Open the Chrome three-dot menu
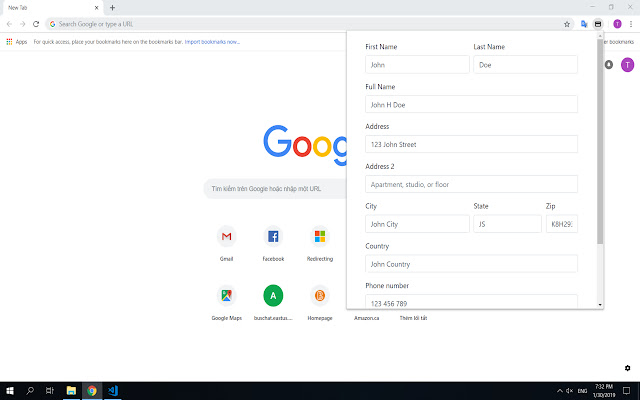Screen dimensions: 640x400 coord(631,24)
